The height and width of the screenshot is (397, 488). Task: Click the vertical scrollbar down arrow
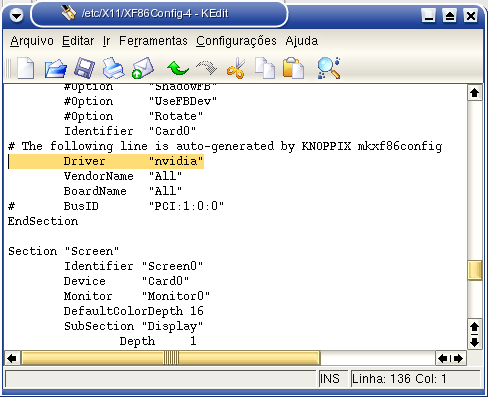475,342
